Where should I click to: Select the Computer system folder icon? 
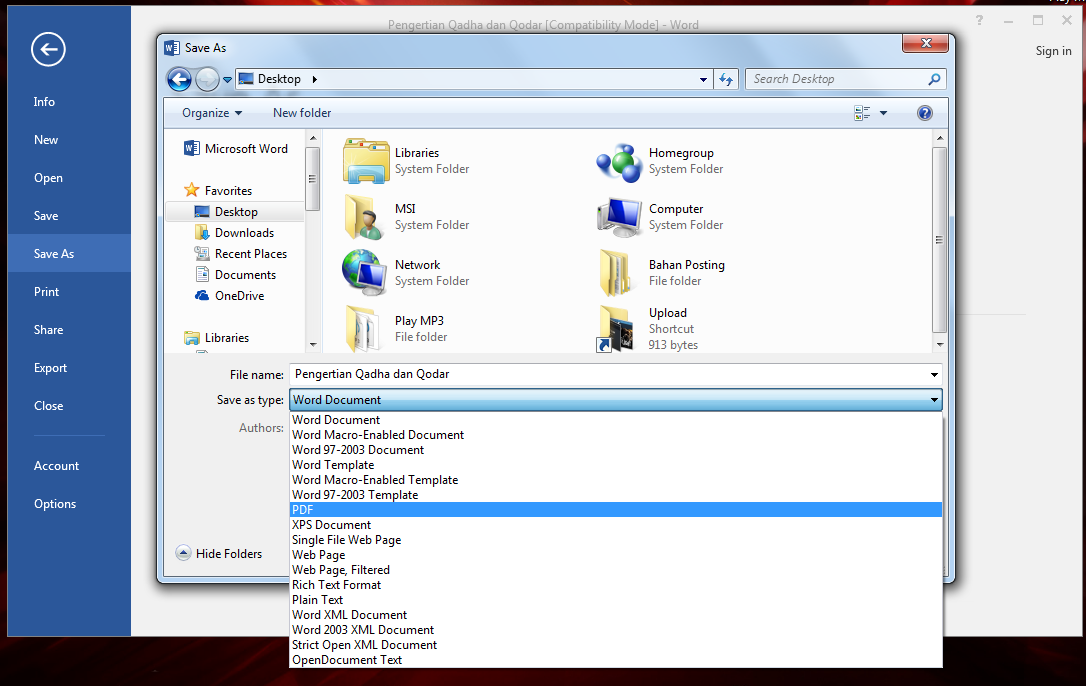[619, 217]
